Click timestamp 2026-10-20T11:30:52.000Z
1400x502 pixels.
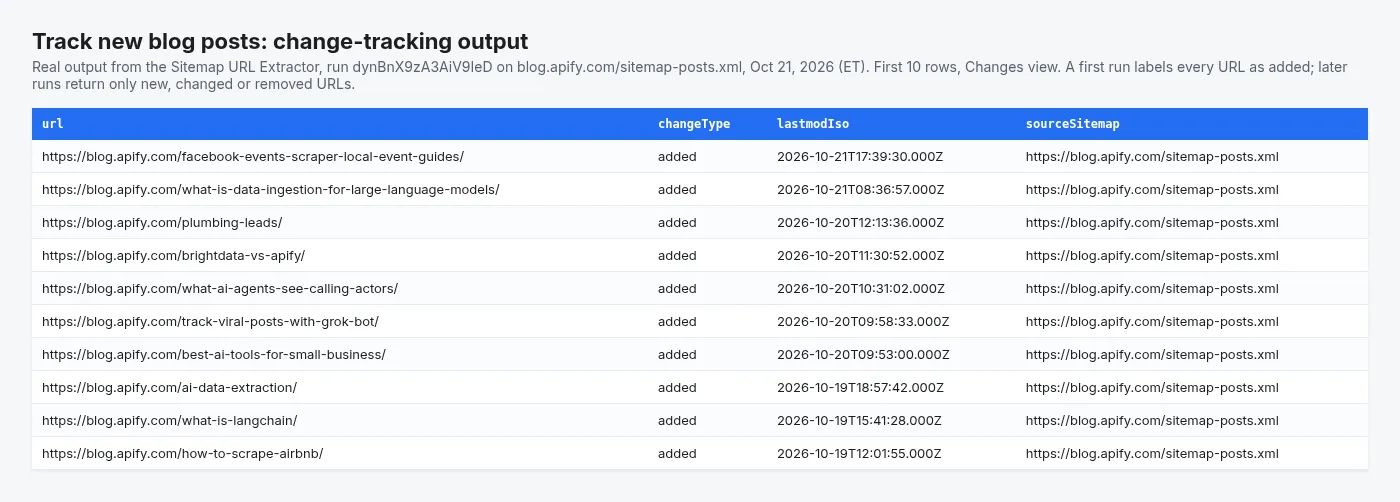pos(859,256)
